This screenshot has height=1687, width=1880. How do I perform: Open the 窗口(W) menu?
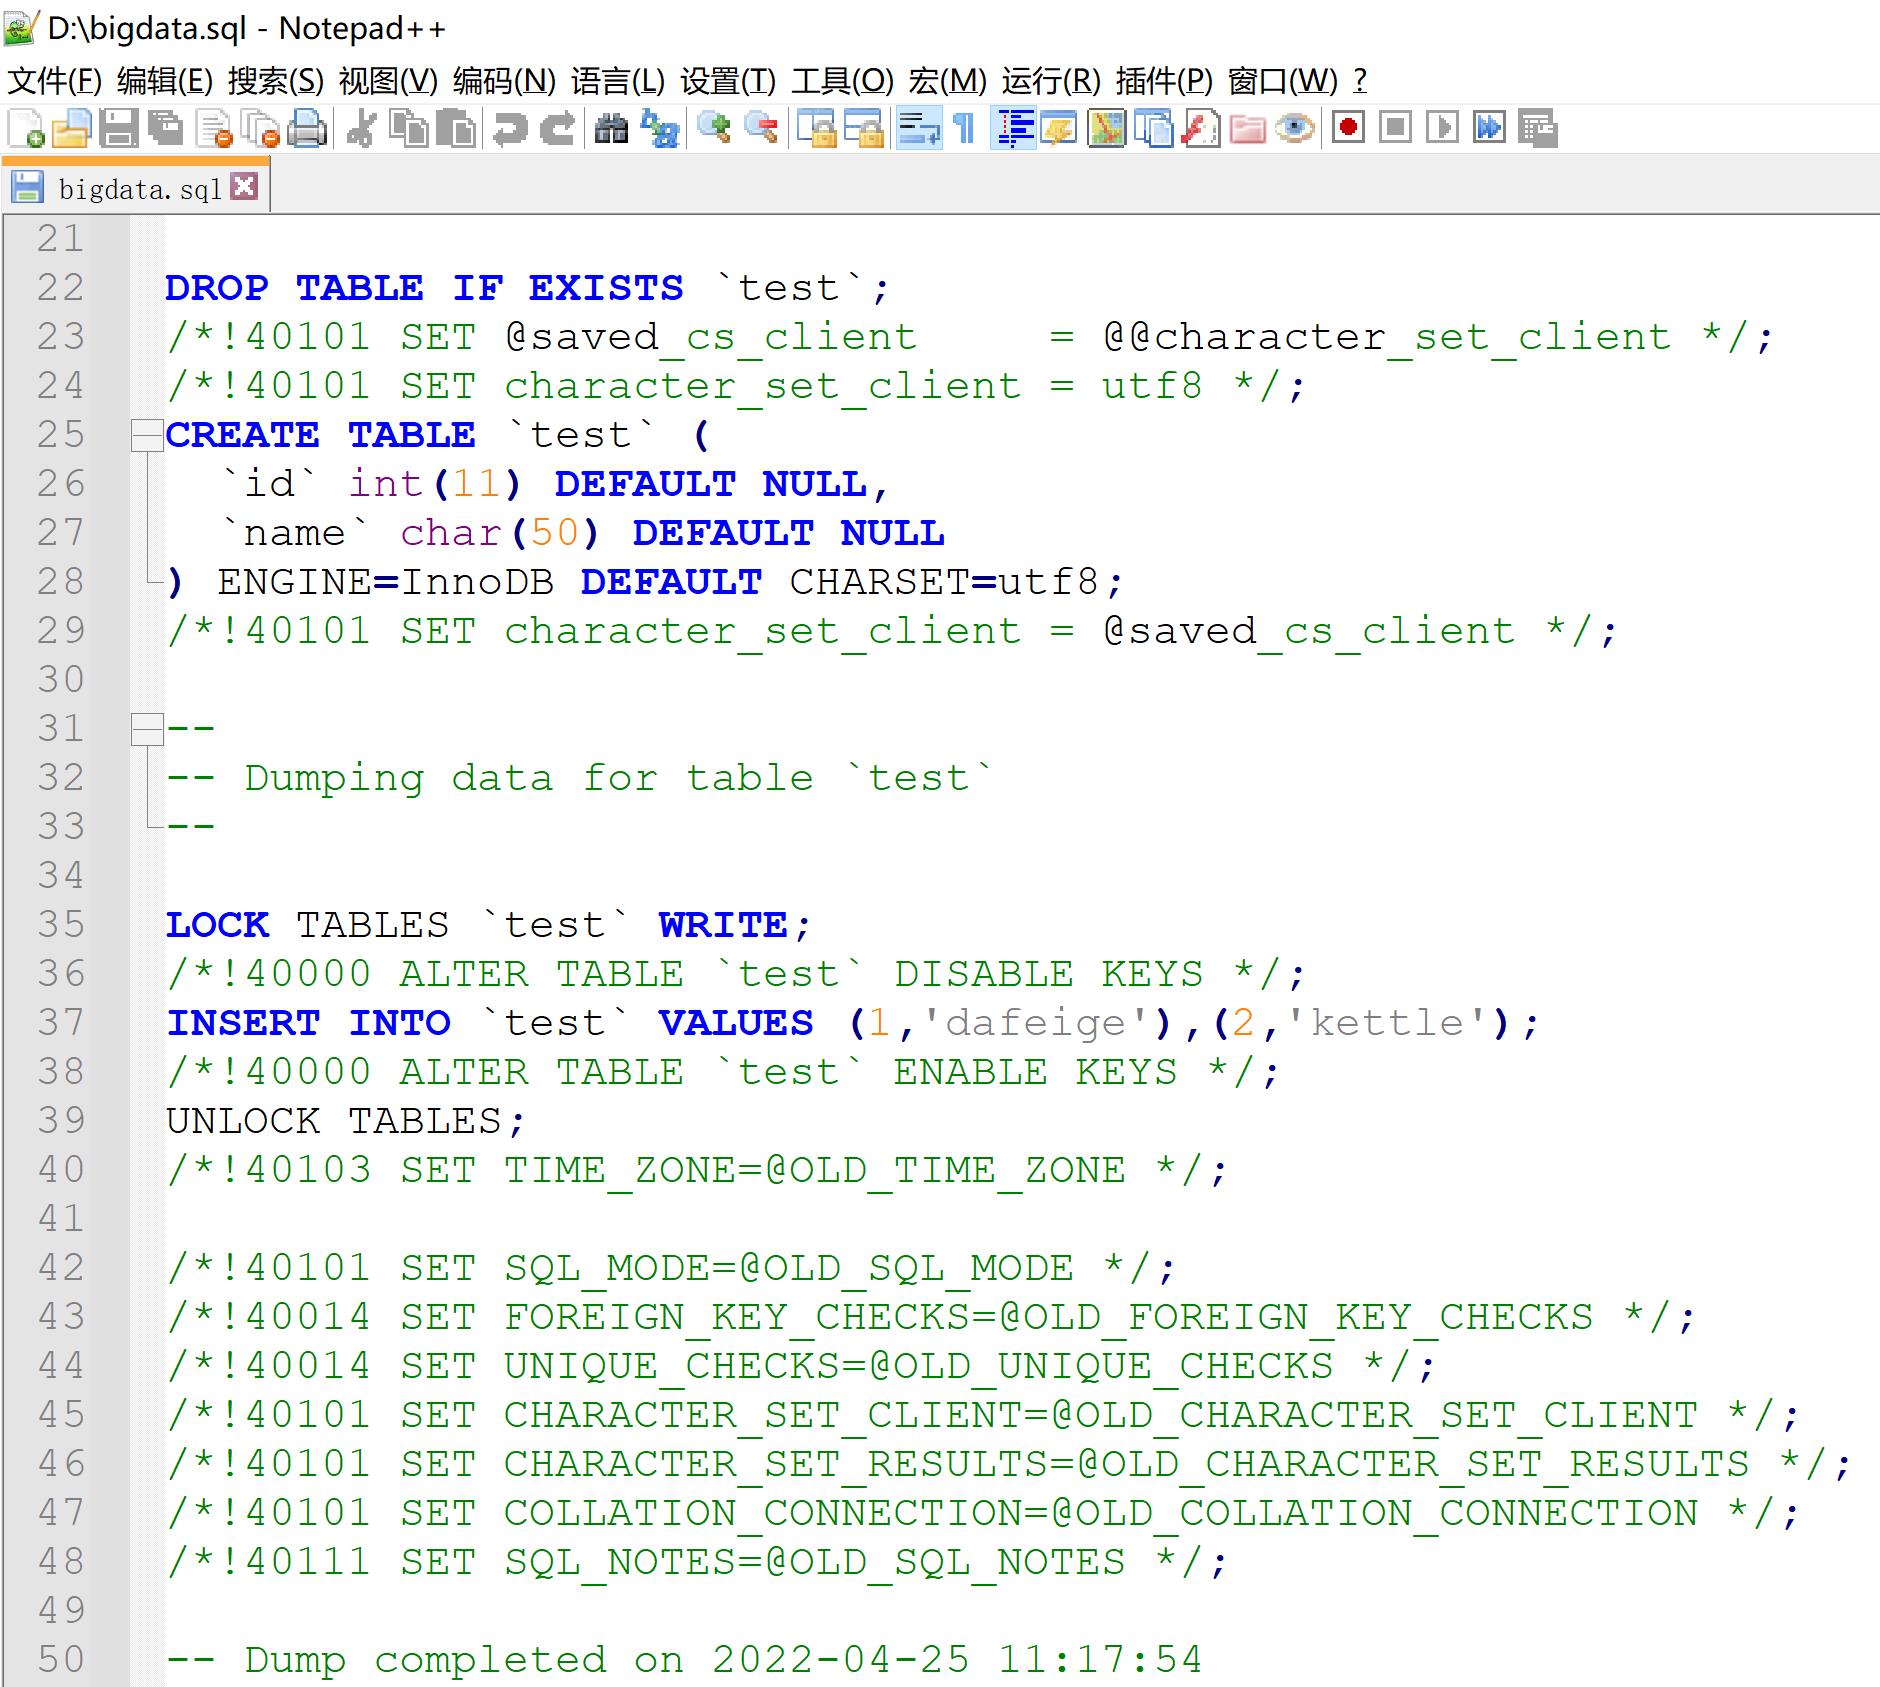tap(1283, 81)
